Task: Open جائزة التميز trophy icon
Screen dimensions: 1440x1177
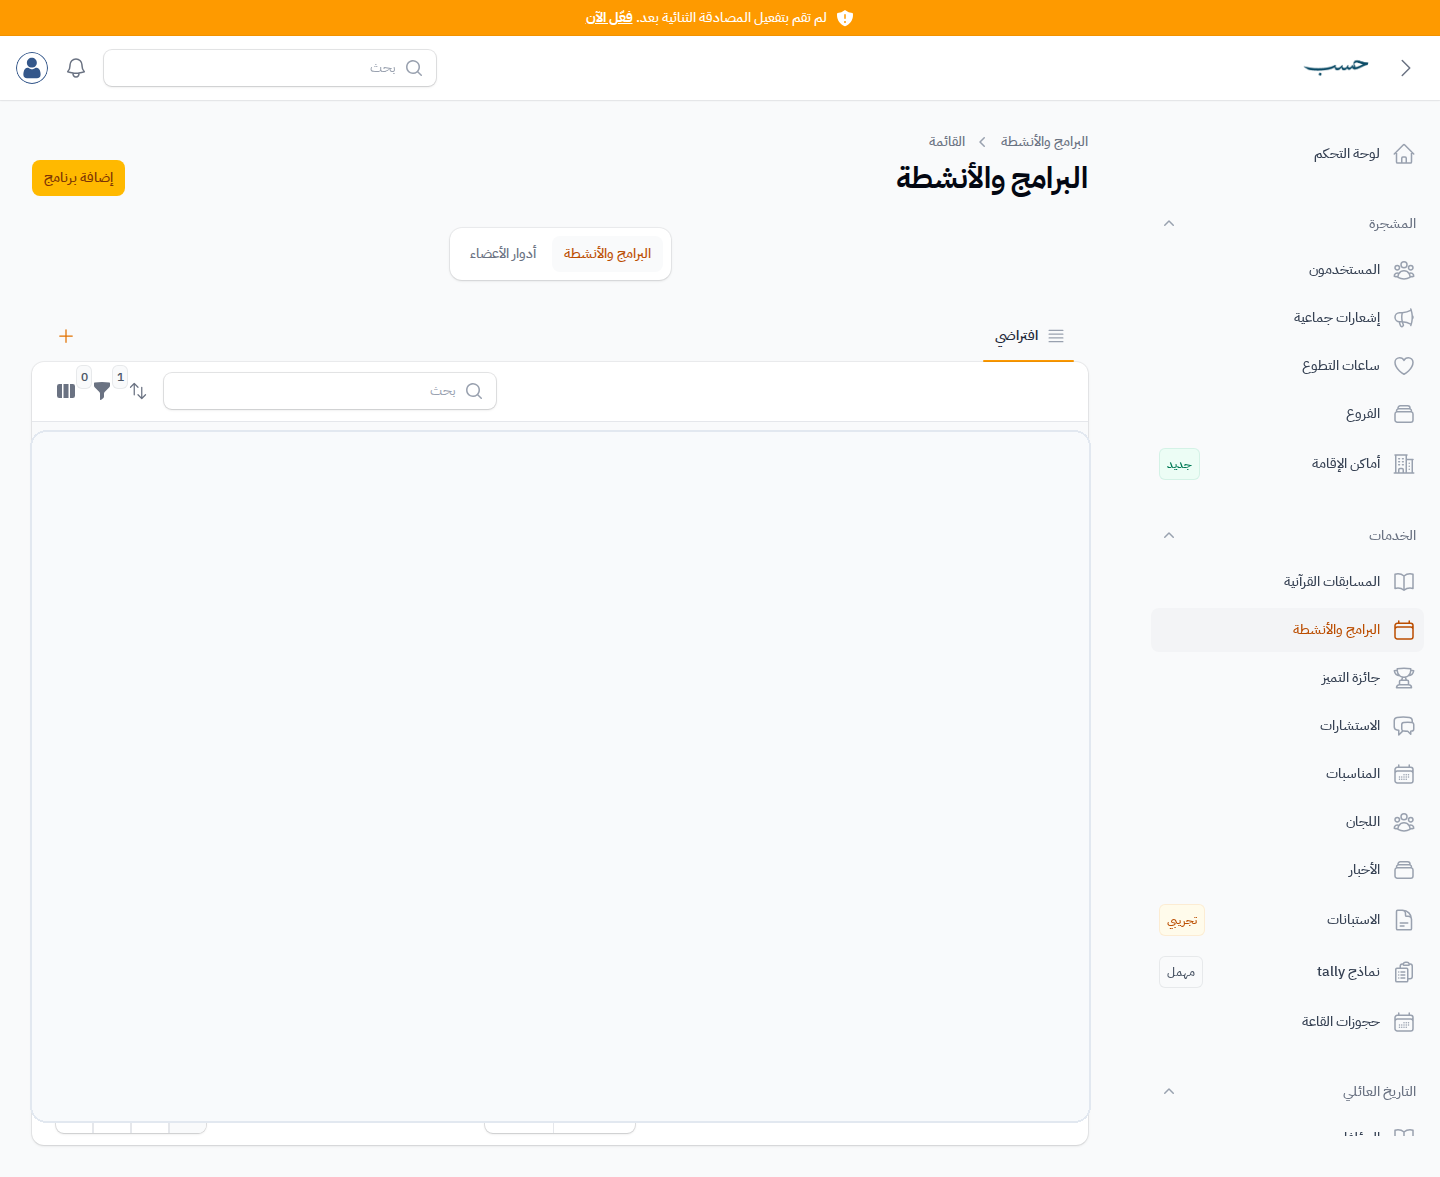Action: coord(1404,678)
